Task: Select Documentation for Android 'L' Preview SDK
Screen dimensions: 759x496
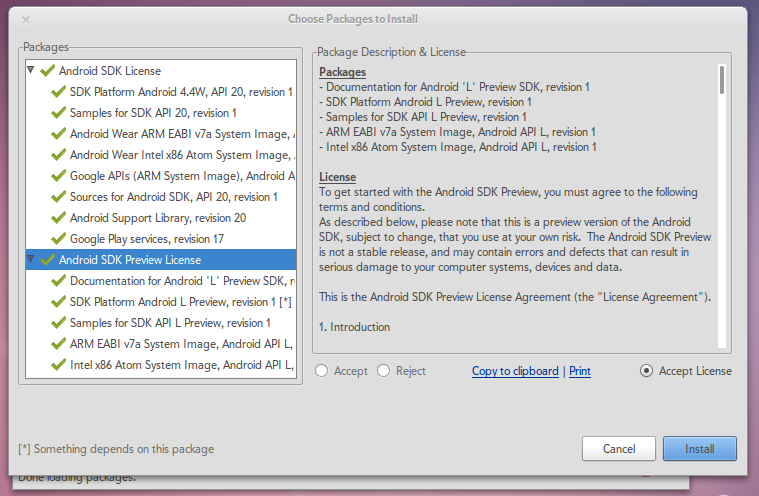Action: click(180, 281)
